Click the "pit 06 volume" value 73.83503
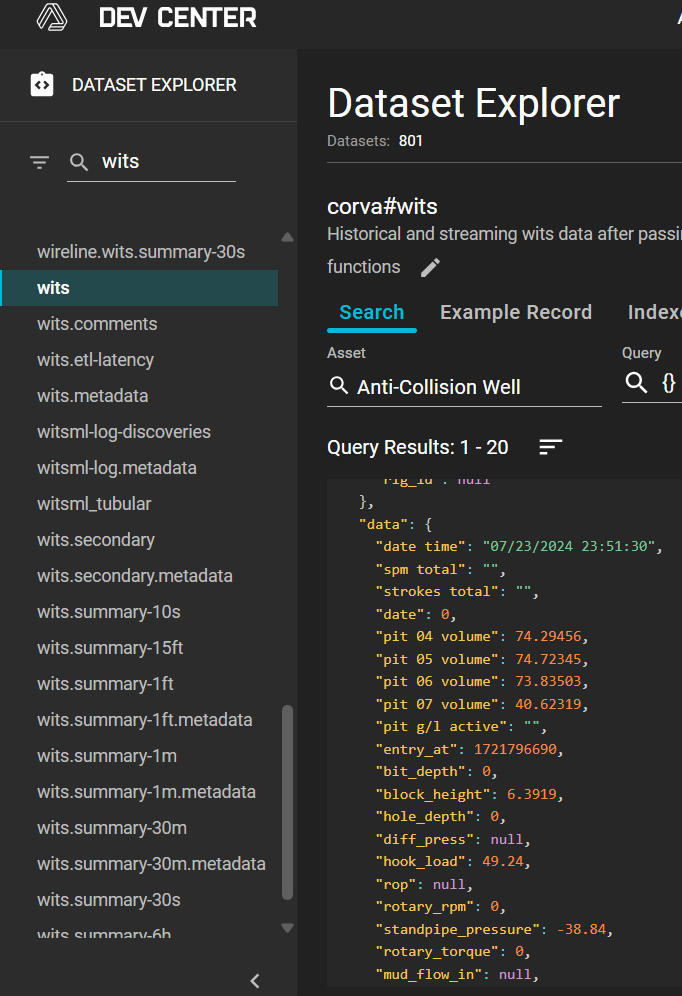 [549, 682]
